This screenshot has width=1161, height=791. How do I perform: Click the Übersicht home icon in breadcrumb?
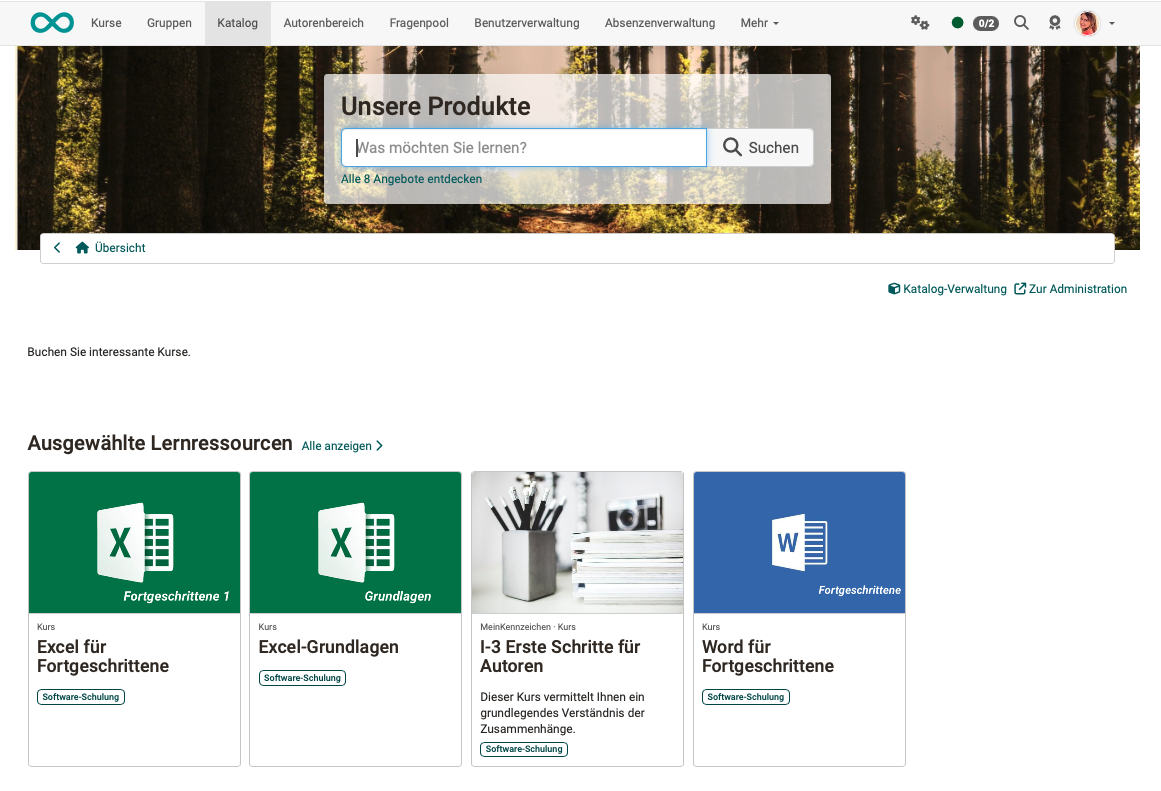click(82, 247)
